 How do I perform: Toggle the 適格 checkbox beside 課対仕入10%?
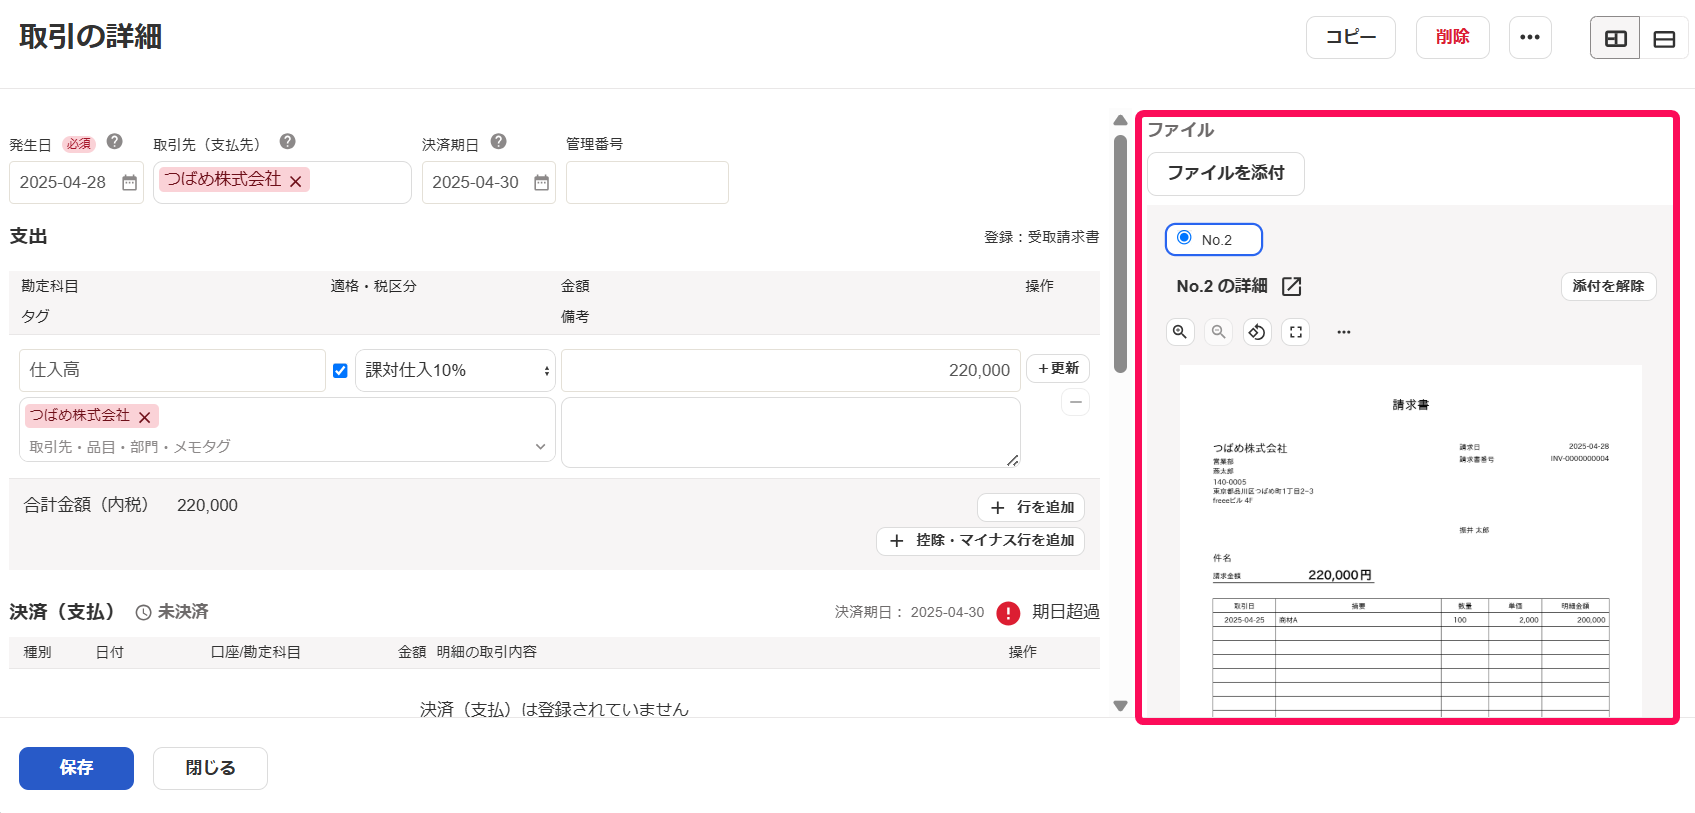point(340,371)
